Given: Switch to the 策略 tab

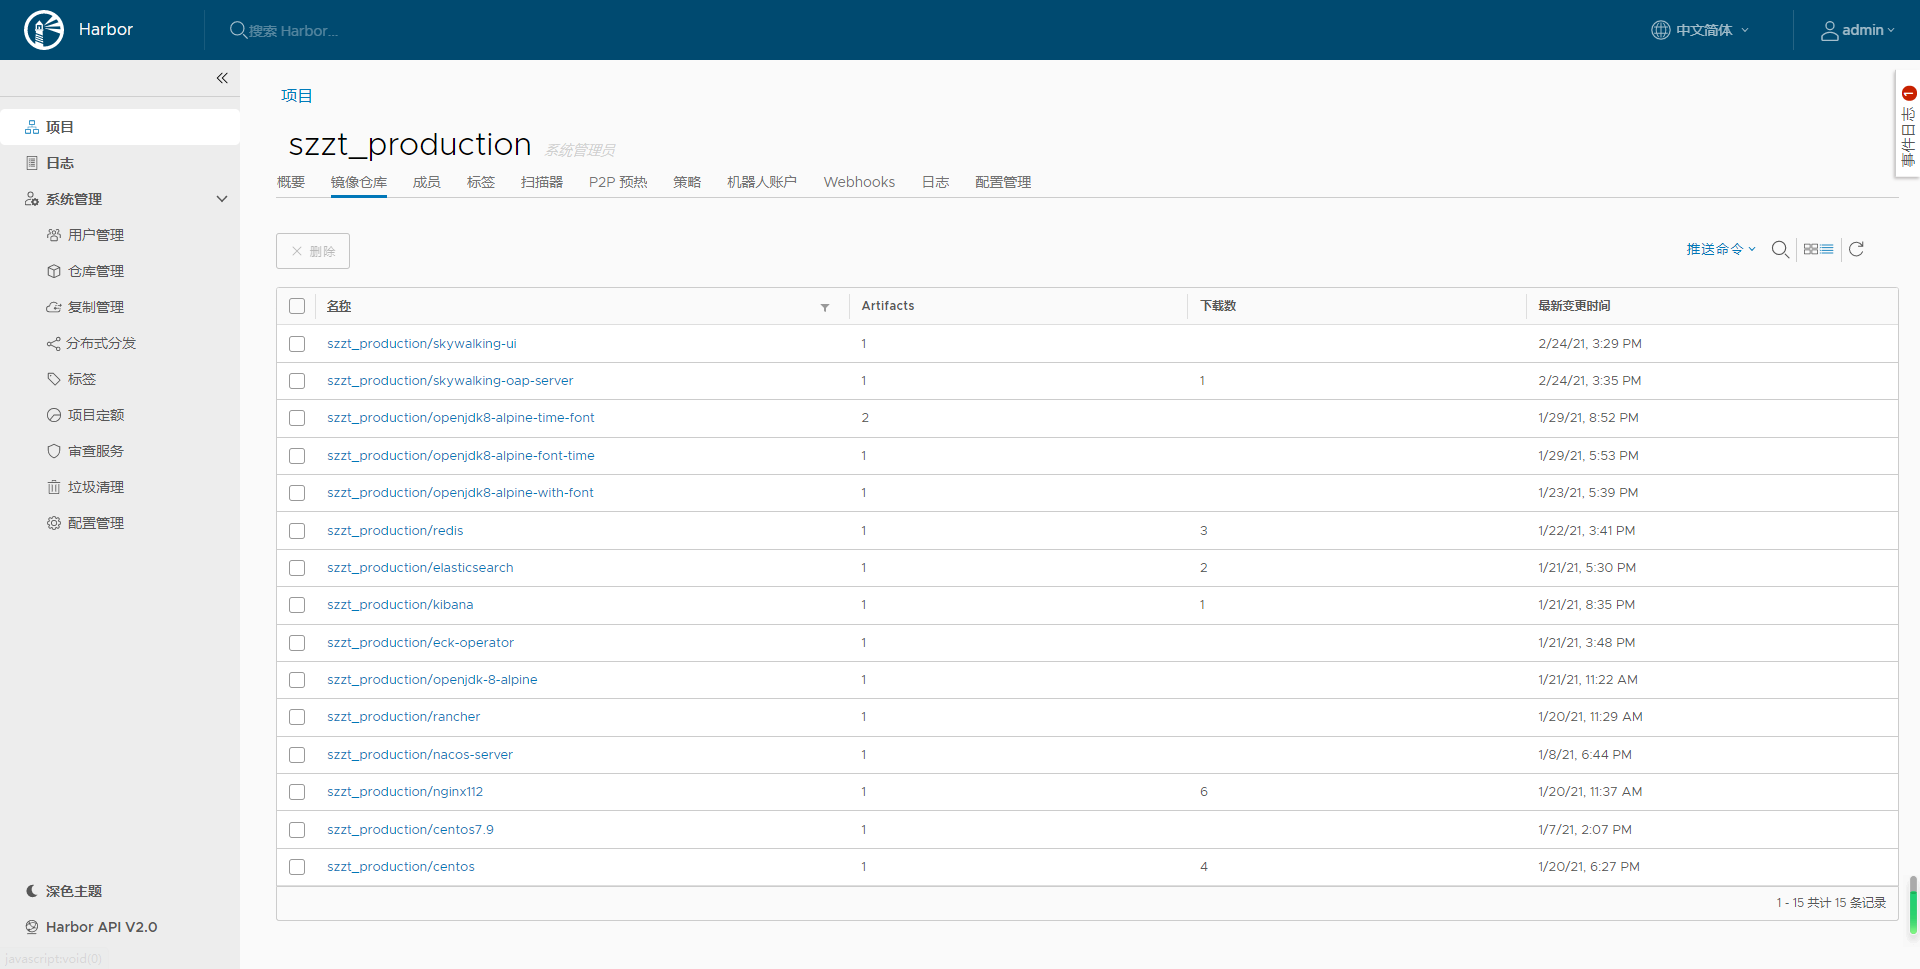Looking at the screenshot, I should coord(687,182).
